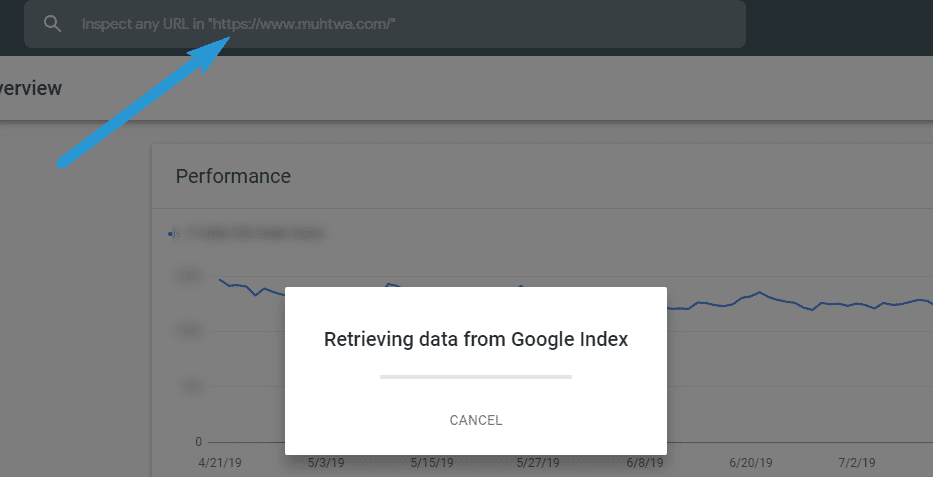
Task: Select the 6/20/19 date on chart axis
Action: click(751, 462)
